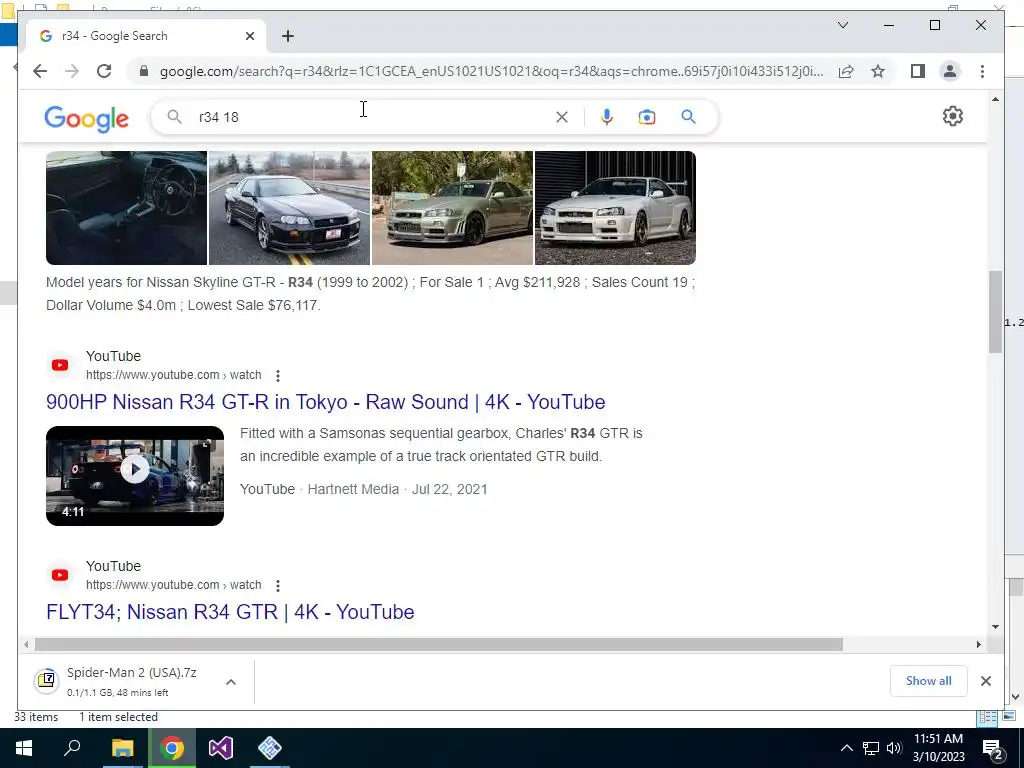Search by image camera icon
Viewport: 1024px width, 768px height.
coord(647,117)
